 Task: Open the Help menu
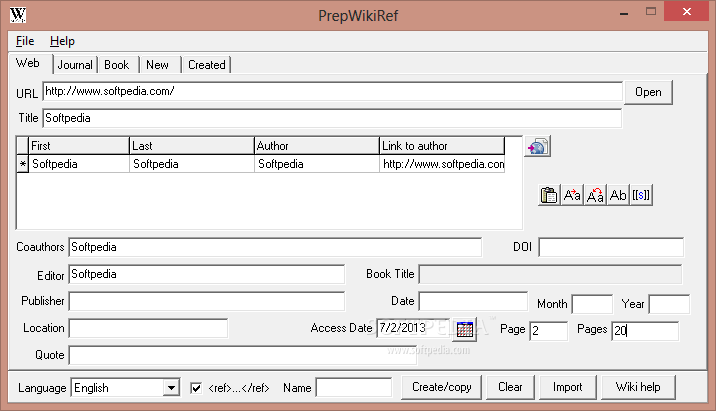62,41
